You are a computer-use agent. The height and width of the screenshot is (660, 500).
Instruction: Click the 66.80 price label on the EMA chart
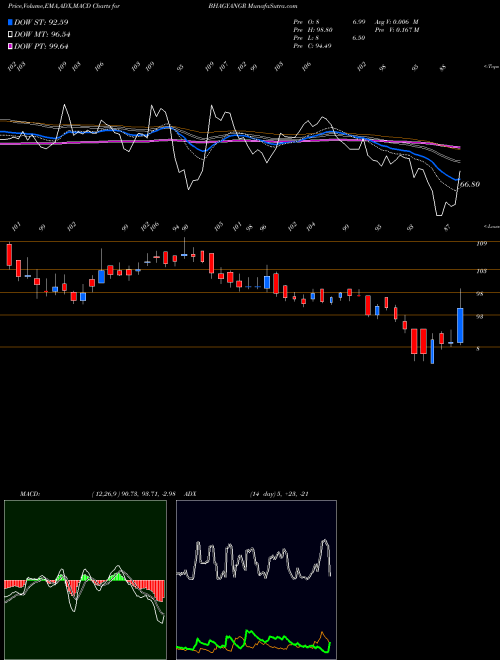pyautogui.click(x=469, y=184)
